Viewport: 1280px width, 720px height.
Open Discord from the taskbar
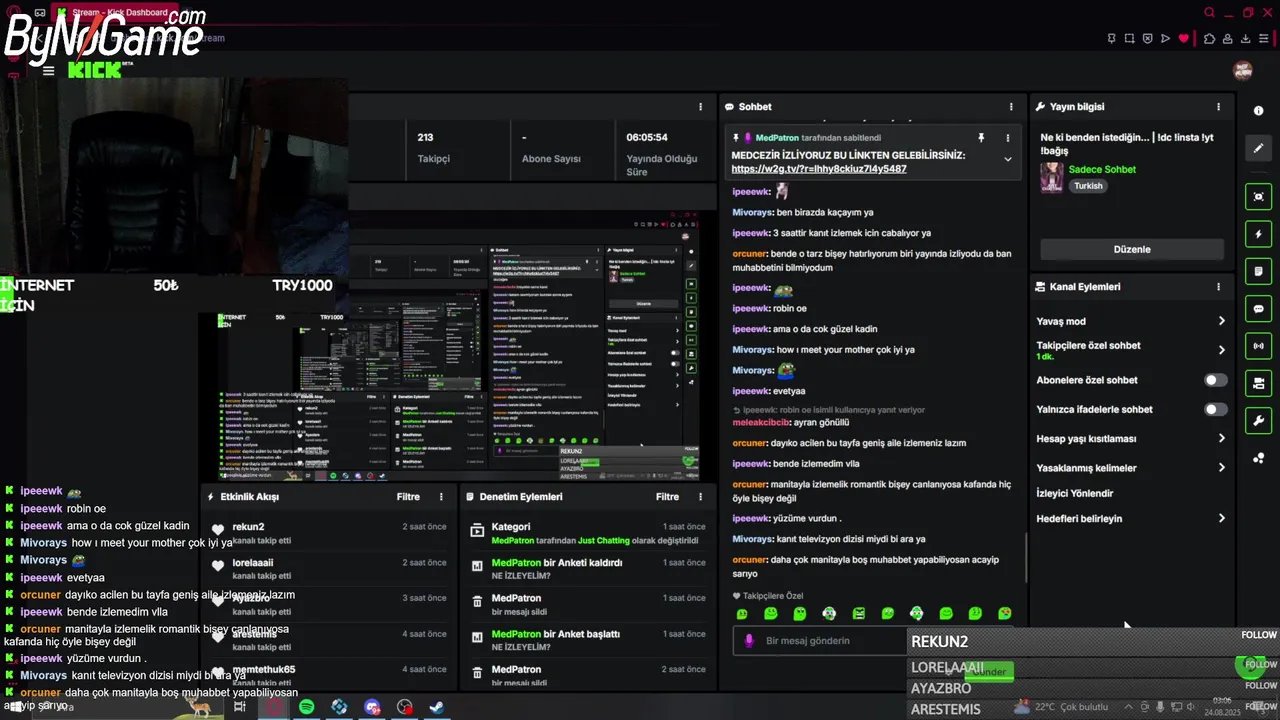372,707
